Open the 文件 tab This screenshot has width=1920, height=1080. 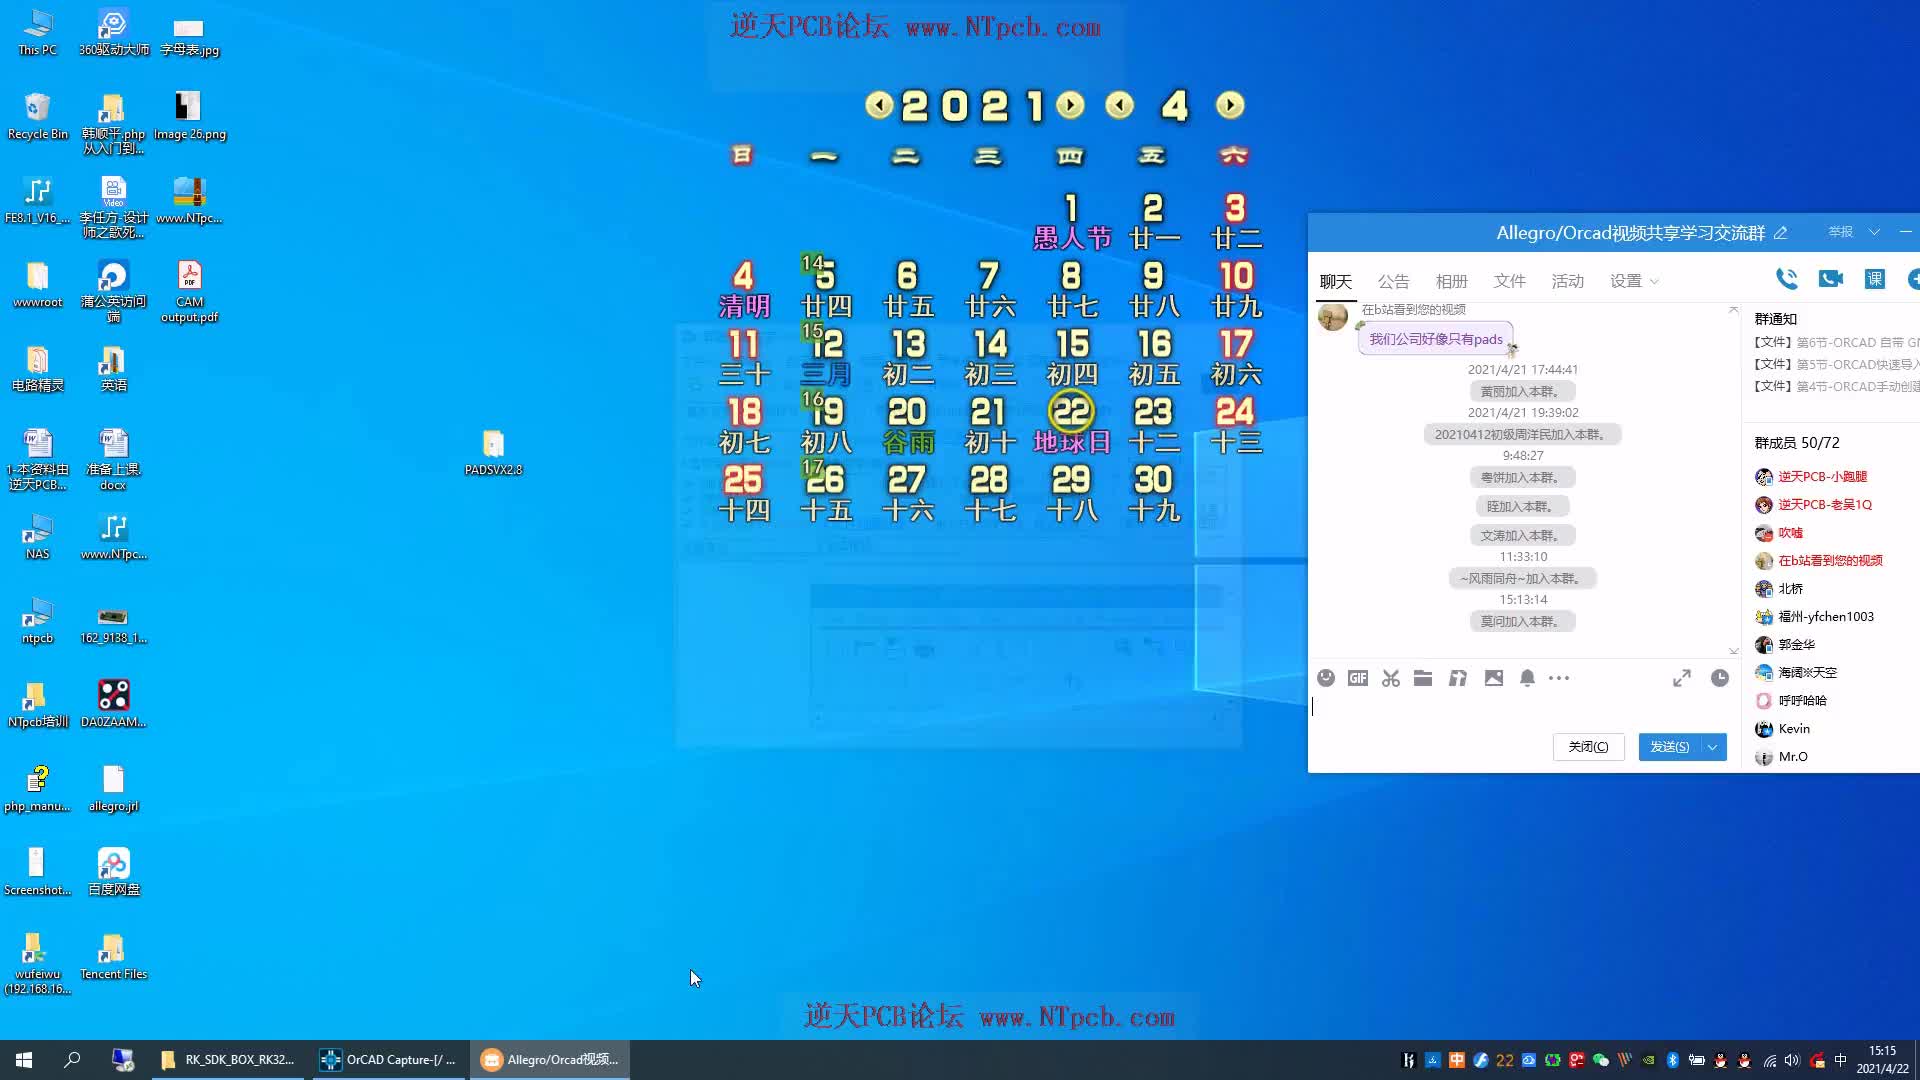click(1509, 281)
